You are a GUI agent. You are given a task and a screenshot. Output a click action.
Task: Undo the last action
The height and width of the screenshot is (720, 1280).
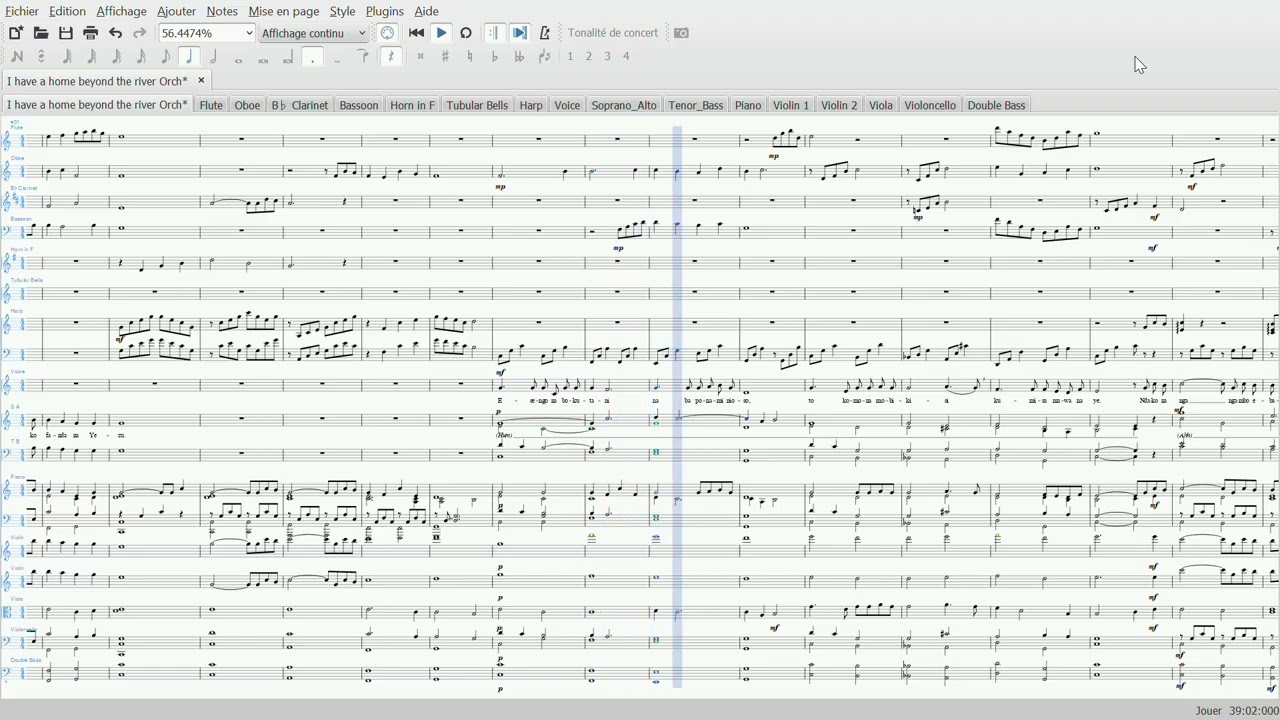(x=115, y=33)
